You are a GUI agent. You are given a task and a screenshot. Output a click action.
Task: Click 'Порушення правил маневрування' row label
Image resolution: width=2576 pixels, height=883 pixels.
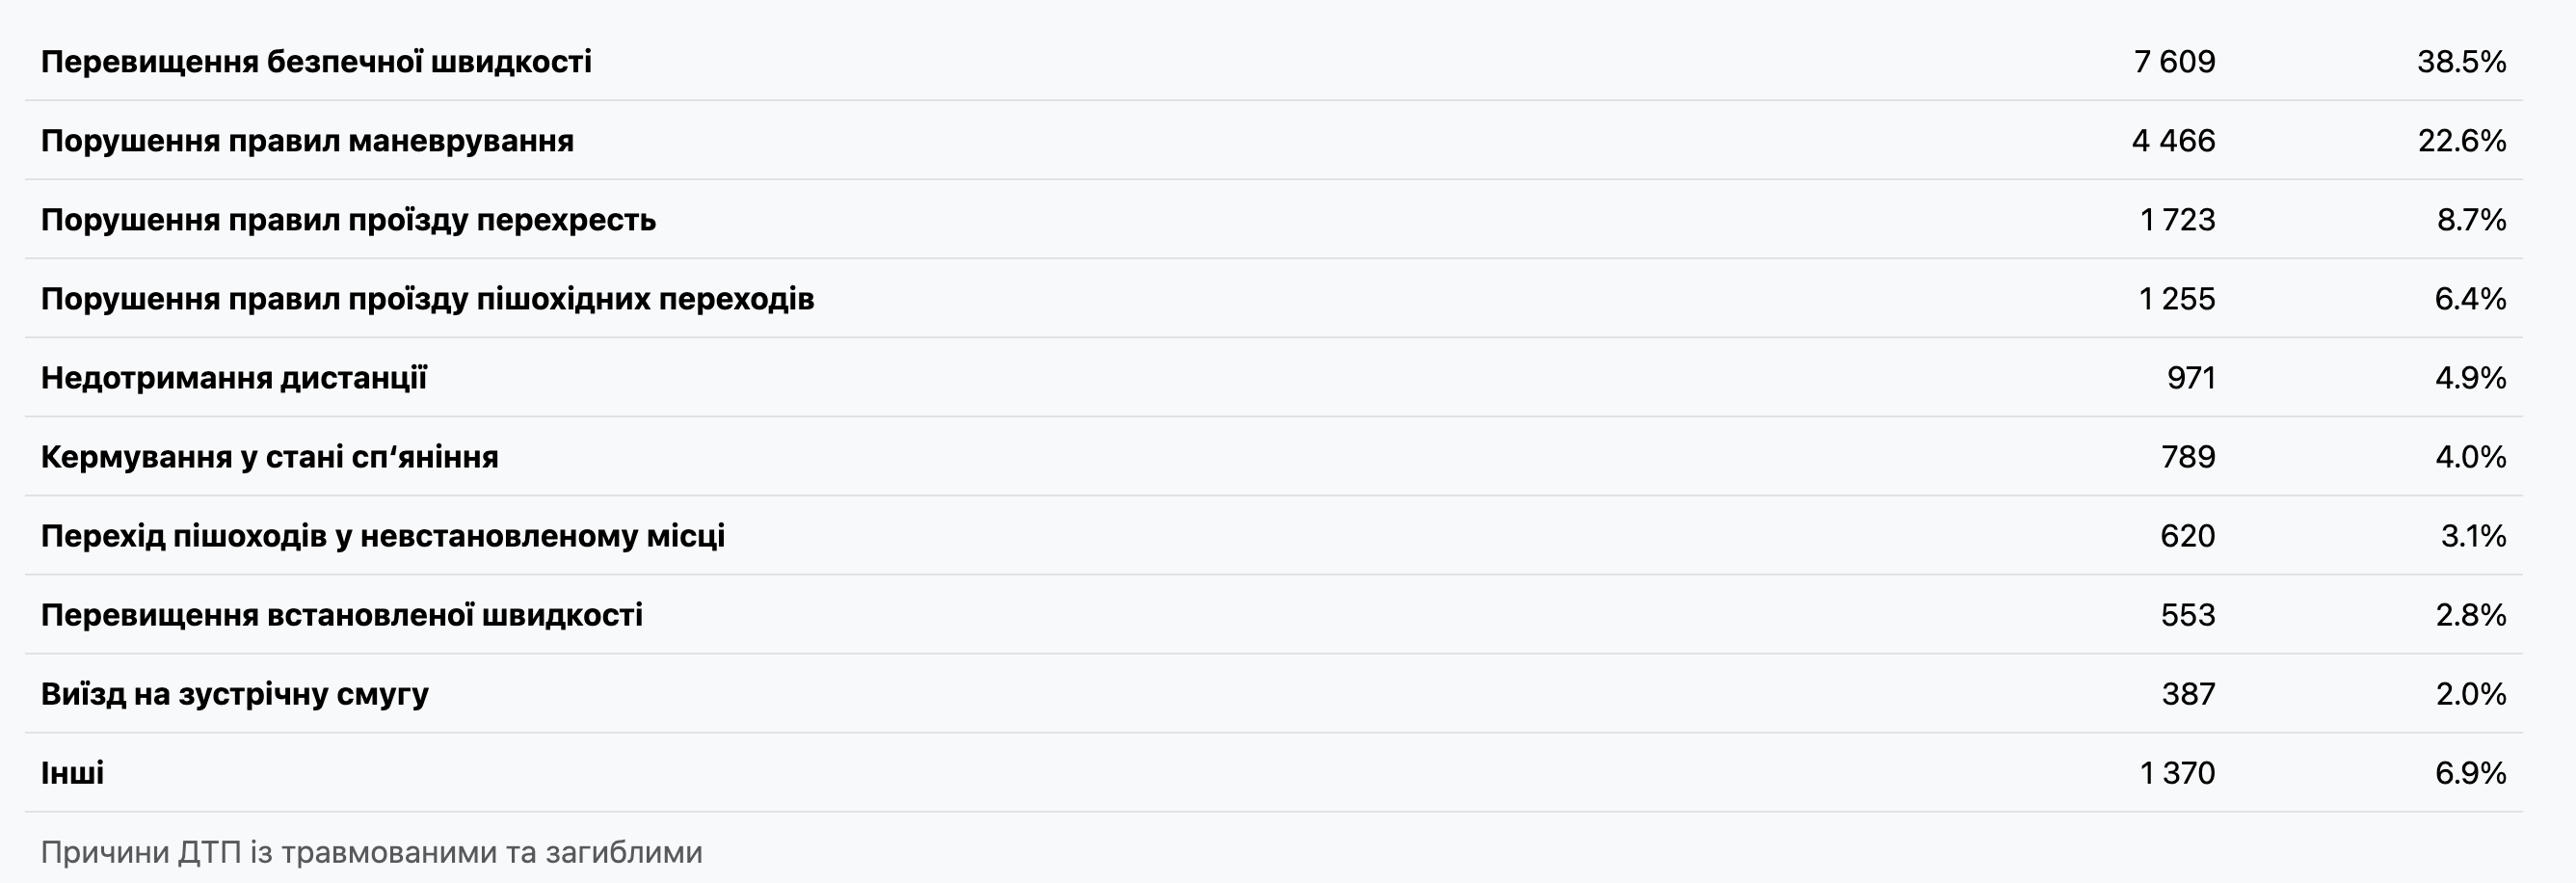(307, 141)
